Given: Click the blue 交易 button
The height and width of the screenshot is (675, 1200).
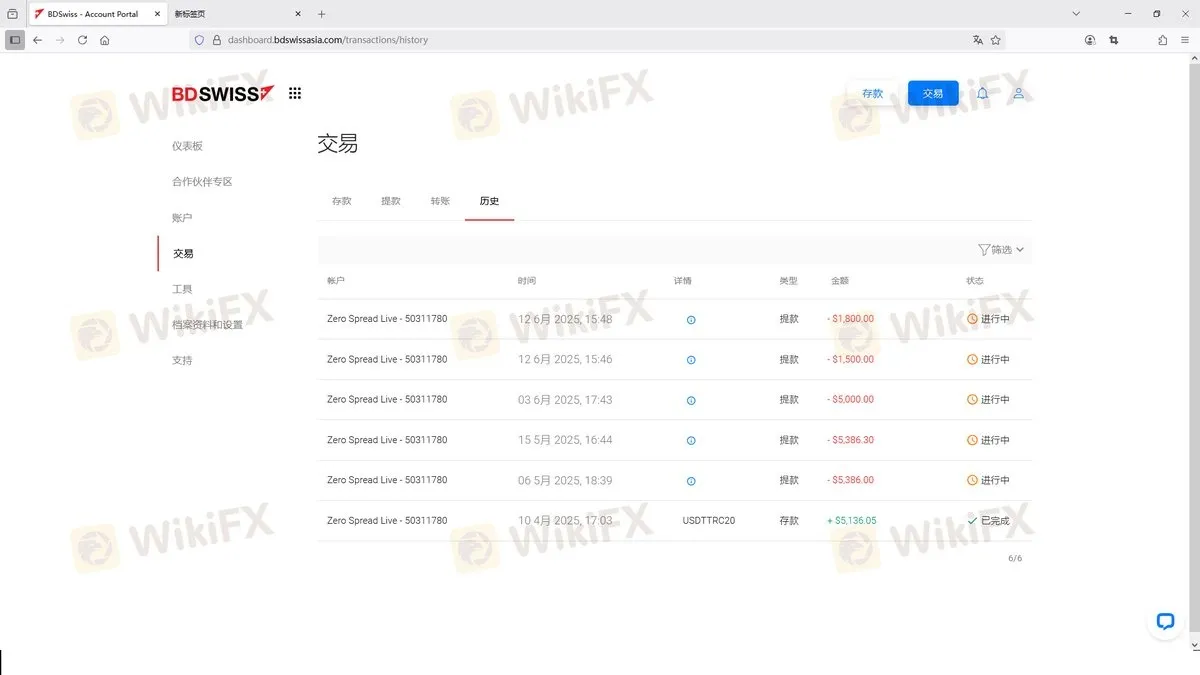Looking at the screenshot, I should pos(933,93).
